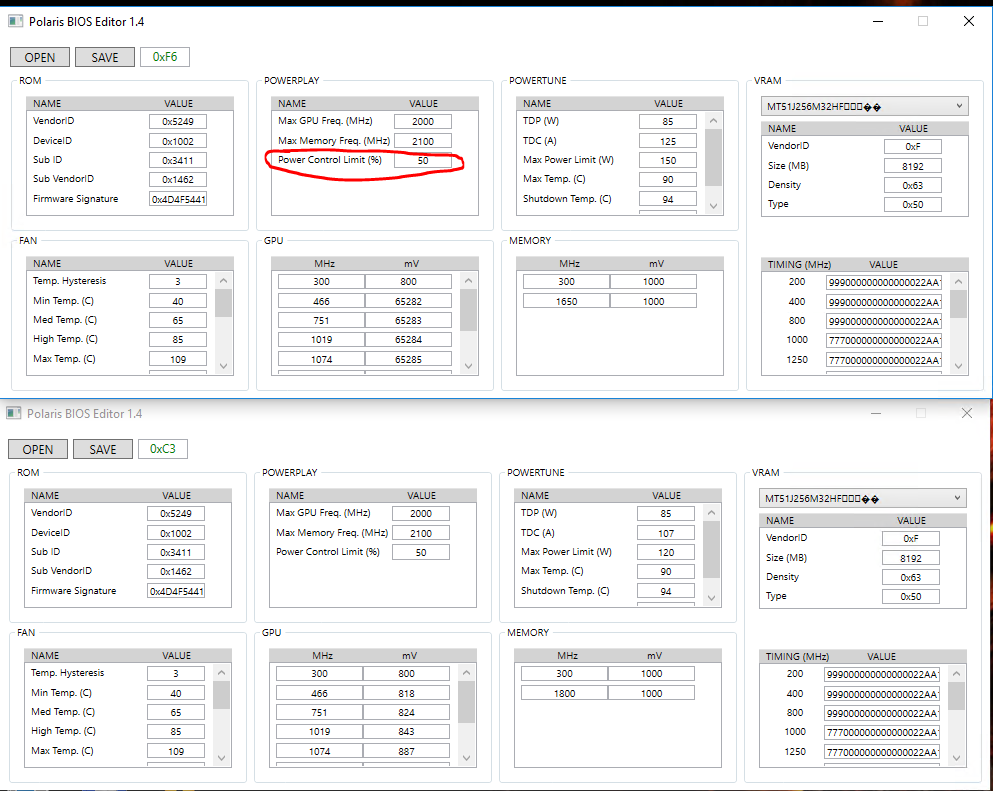Image resolution: width=993 pixels, height=791 pixels.
Task: Click POWERTUNE scroll up arrow in top window
Action: (714, 120)
